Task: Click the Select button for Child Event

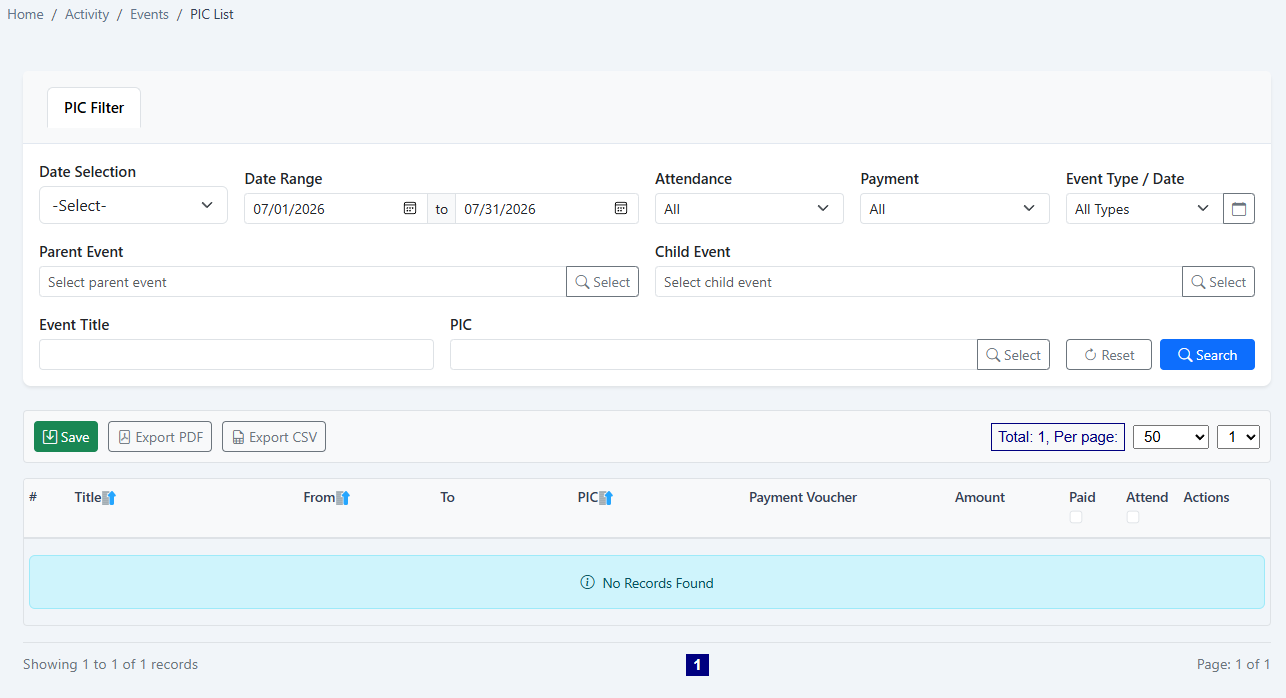Action: pos(1218,282)
